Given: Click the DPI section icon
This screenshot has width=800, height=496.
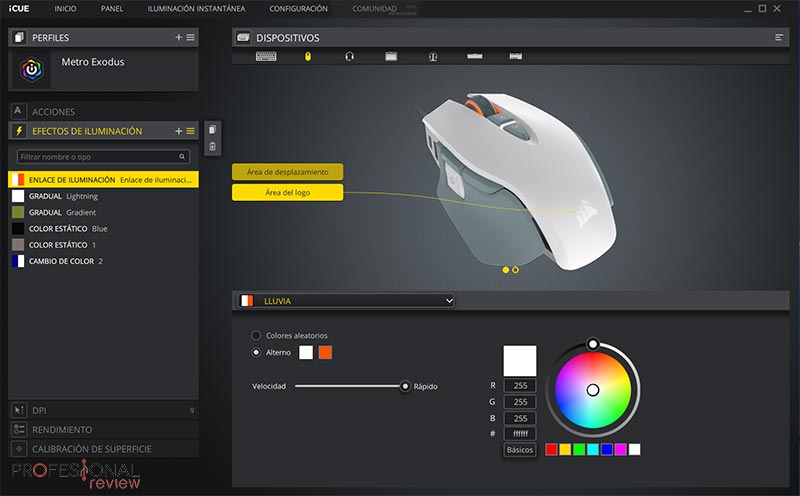Looking at the screenshot, I should click(x=19, y=410).
